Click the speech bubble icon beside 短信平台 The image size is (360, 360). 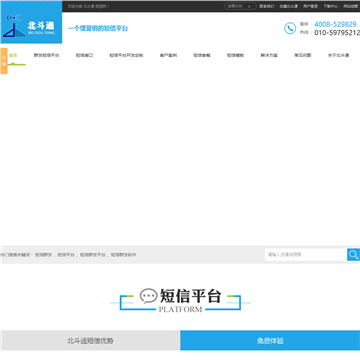[x=148, y=296]
